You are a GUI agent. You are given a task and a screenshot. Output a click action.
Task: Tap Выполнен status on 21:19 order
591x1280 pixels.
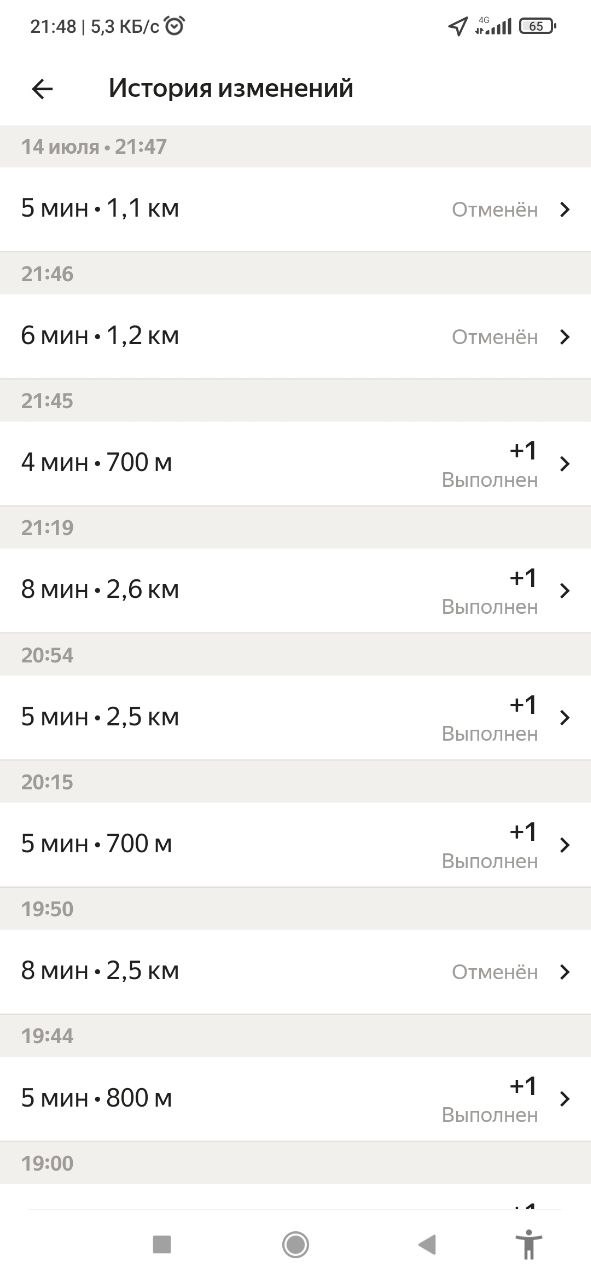pyautogui.click(x=490, y=607)
